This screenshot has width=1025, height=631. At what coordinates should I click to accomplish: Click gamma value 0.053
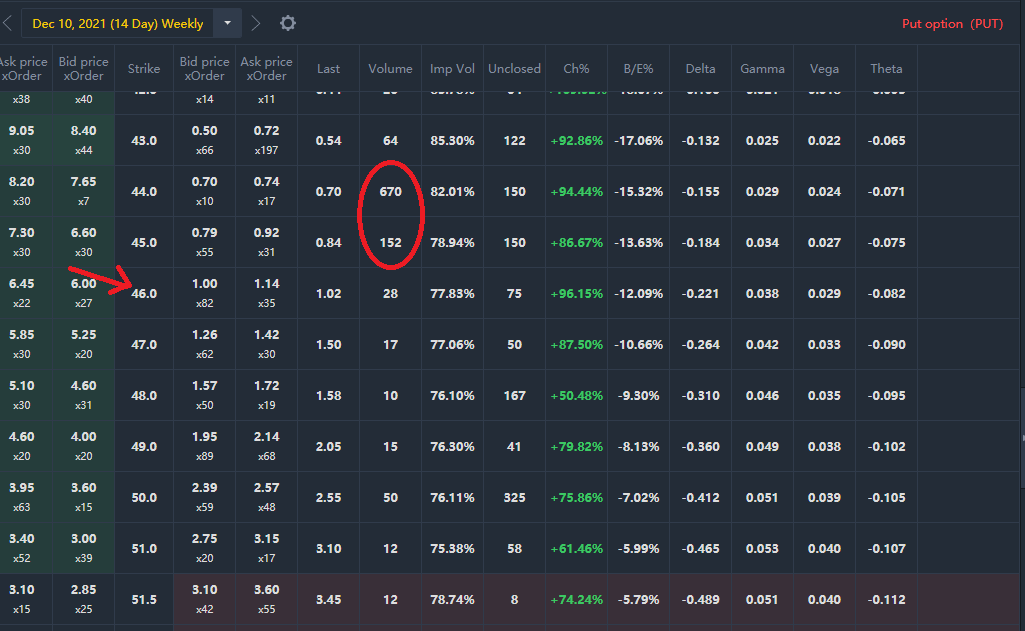tap(762, 549)
